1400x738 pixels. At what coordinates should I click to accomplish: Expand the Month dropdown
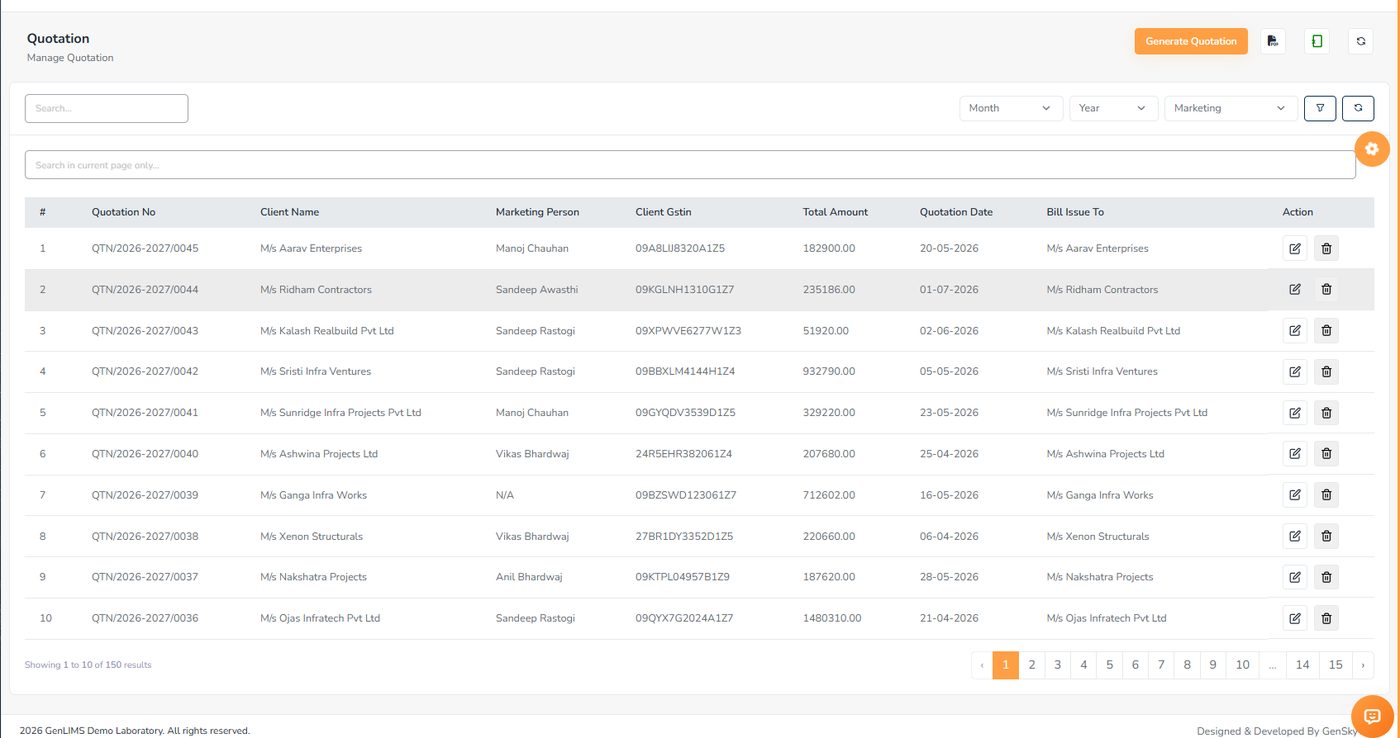coord(1011,108)
